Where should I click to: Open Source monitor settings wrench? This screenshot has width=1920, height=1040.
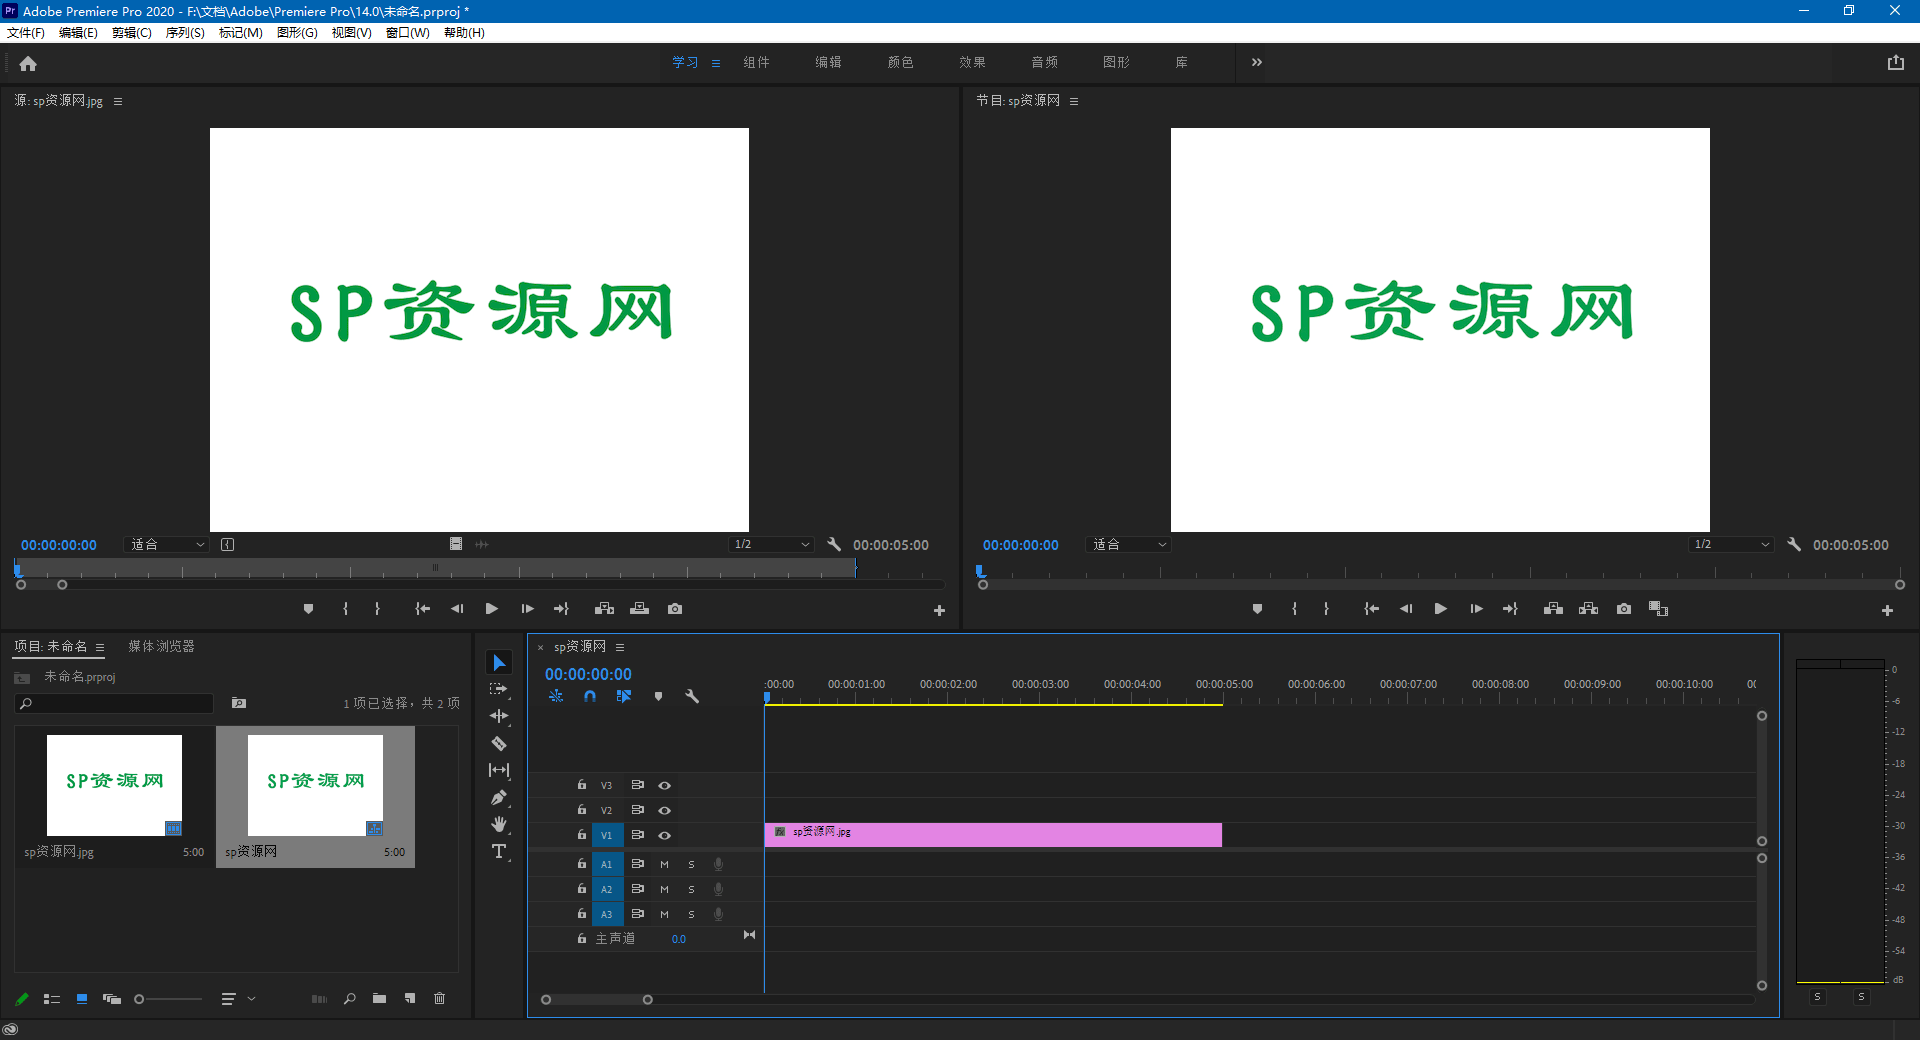coord(834,545)
